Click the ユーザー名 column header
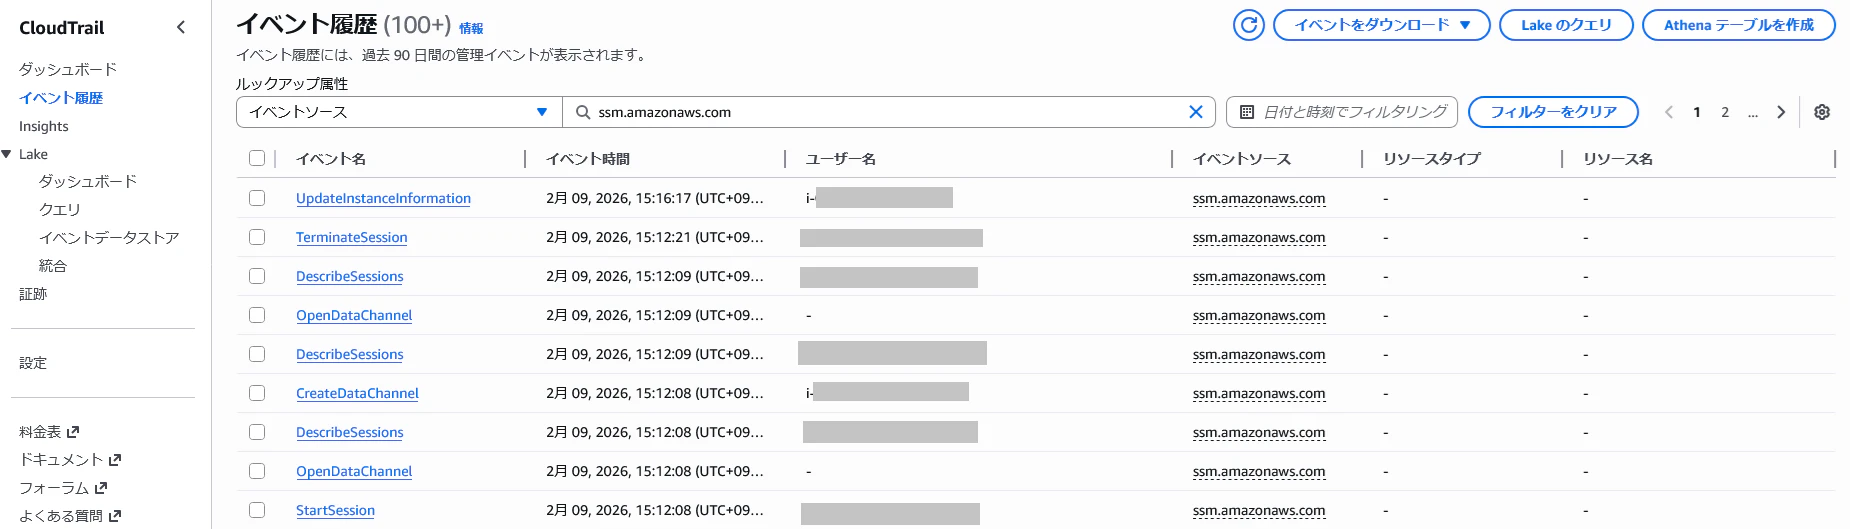 pyautogui.click(x=841, y=158)
